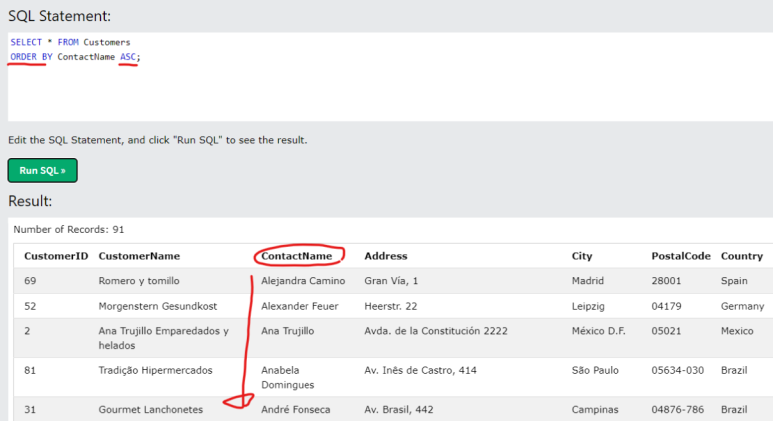773x421 pixels.
Task: Select the cell 'Gourmet Lanchonetes'
Action: [x=150, y=410]
